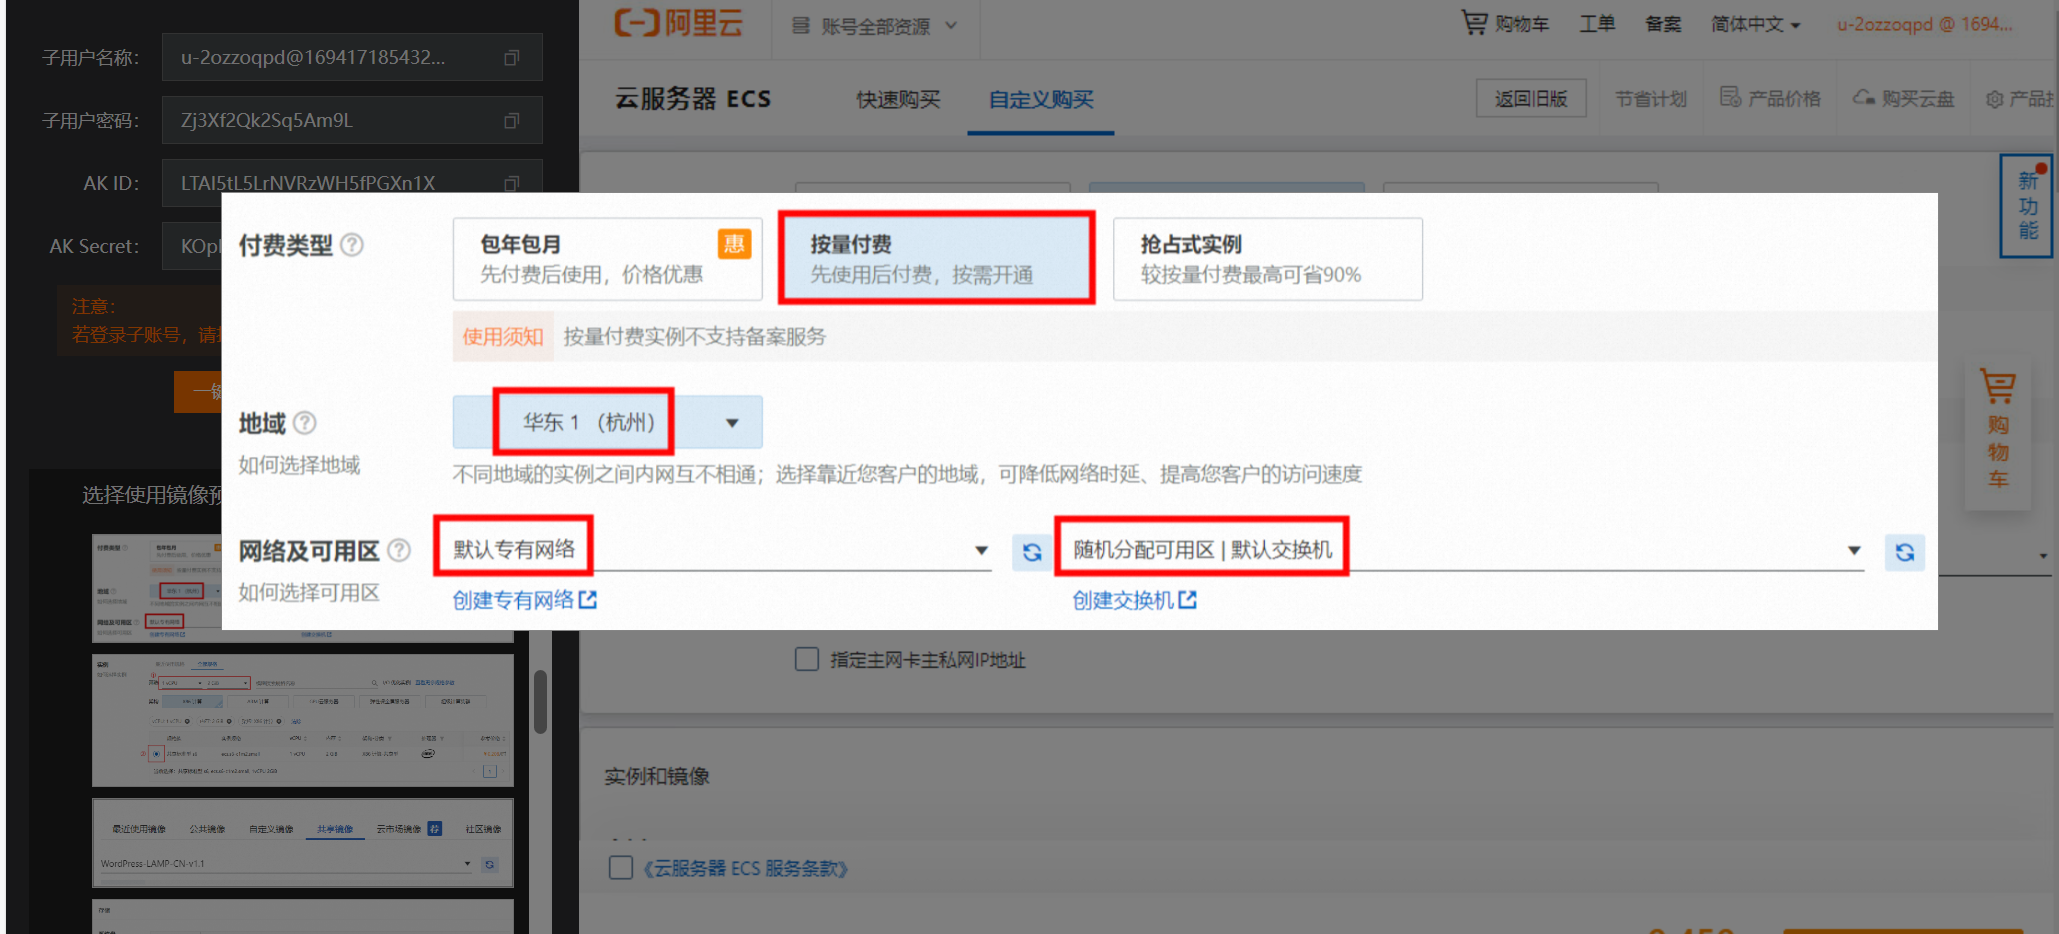
Task: Open the shared image selection tutorial thumbnail
Action: [x=302, y=842]
